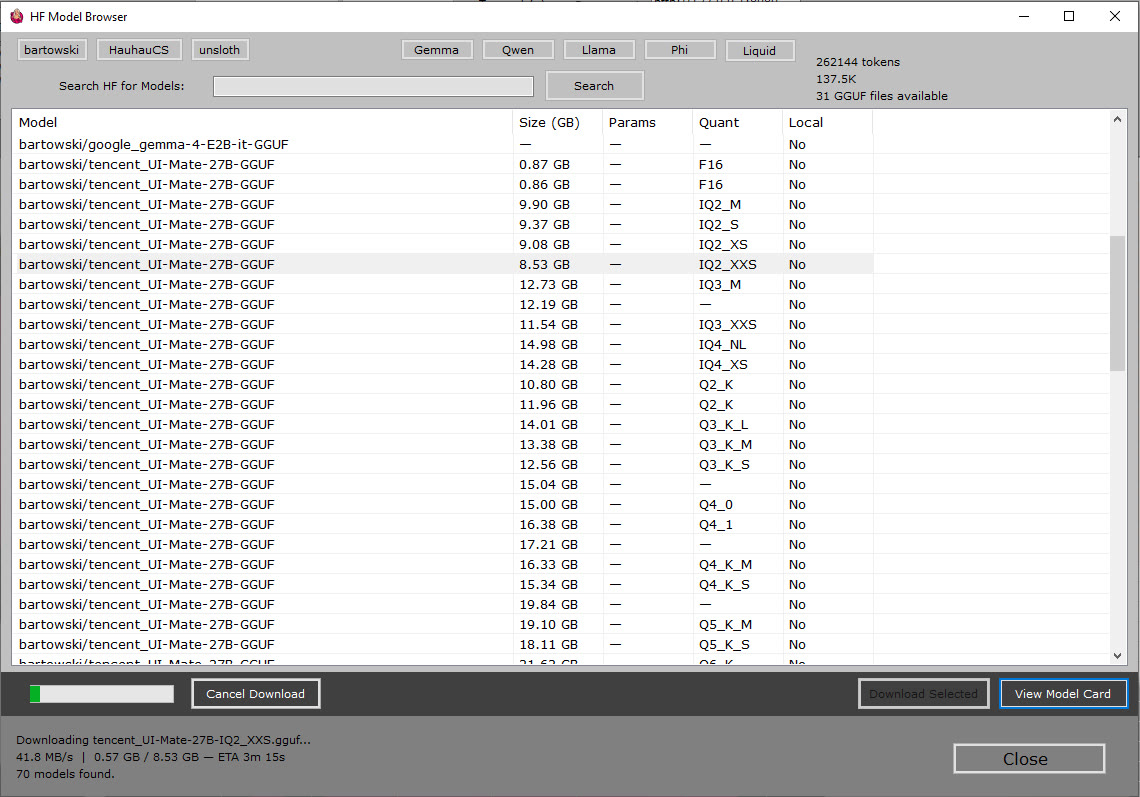This screenshot has height=797, width=1140.
Task: Select the Q5_K_M quant row
Action: point(443,624)
